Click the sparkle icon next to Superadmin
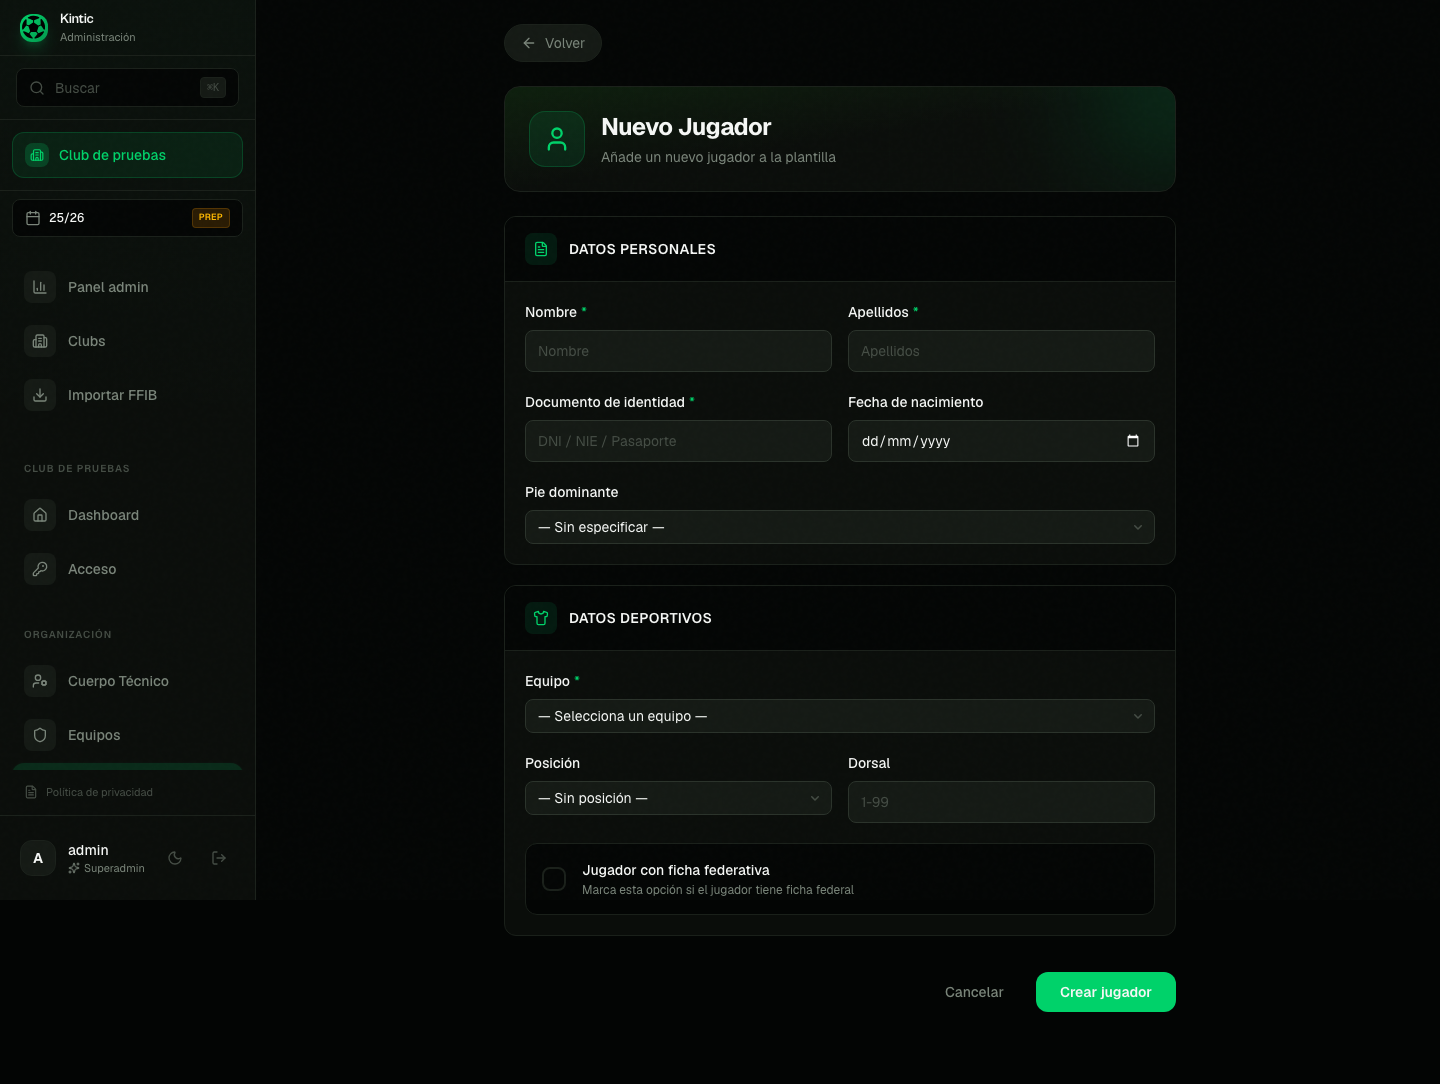1440x1084 pixels. [74, 868]
